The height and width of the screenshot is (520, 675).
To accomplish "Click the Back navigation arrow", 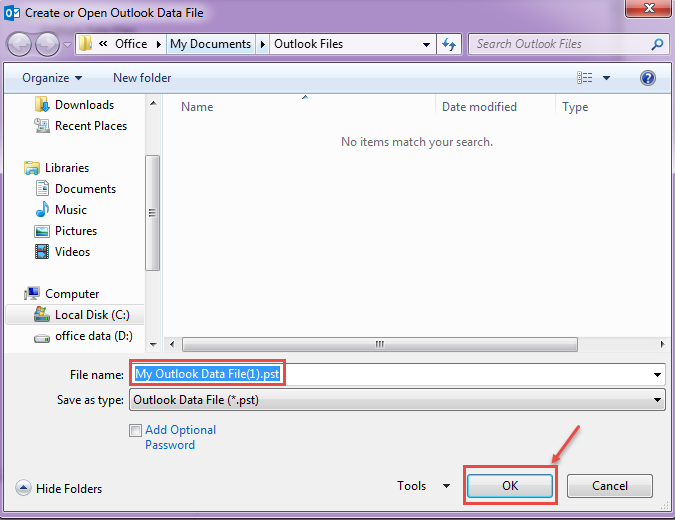I will coord(19,44).
